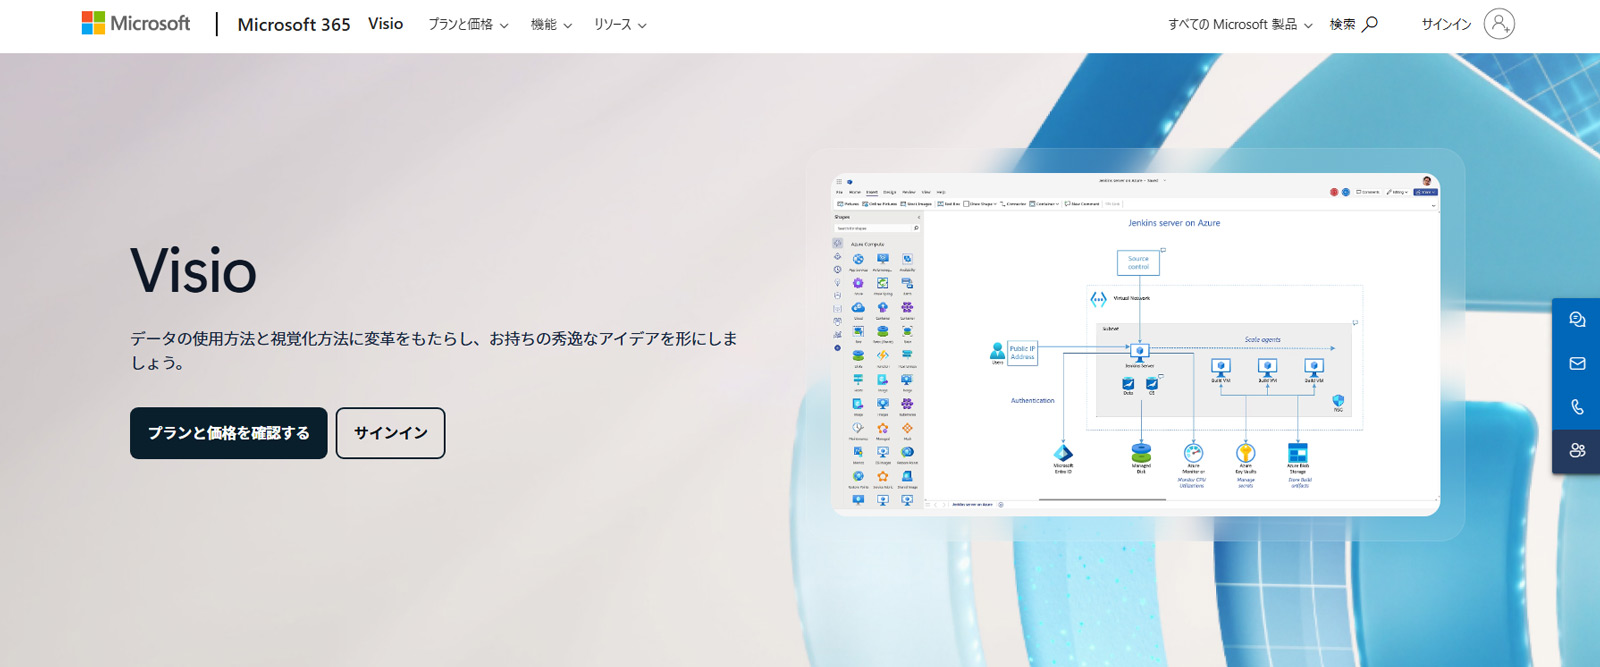Click the Visio diagram screenshot image
The image size is (1600, 667).
click(1136, 344)
